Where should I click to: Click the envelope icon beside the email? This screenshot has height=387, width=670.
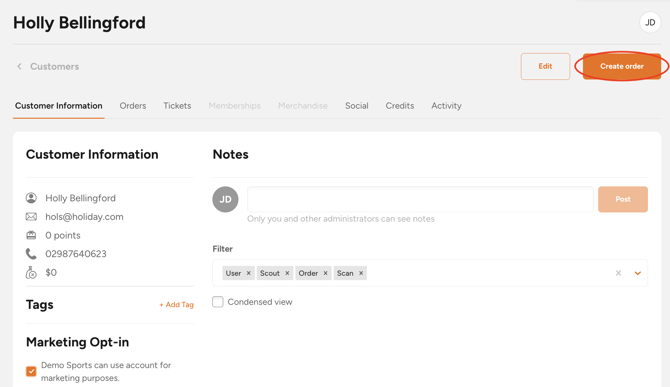31,217
